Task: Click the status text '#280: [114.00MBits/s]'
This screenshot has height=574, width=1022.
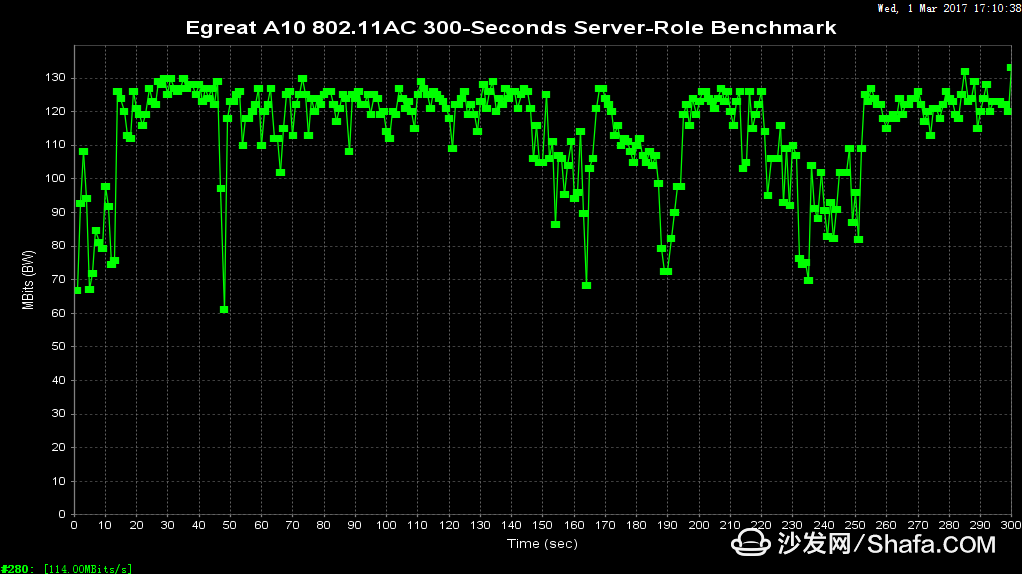Action: coord(66,569)
